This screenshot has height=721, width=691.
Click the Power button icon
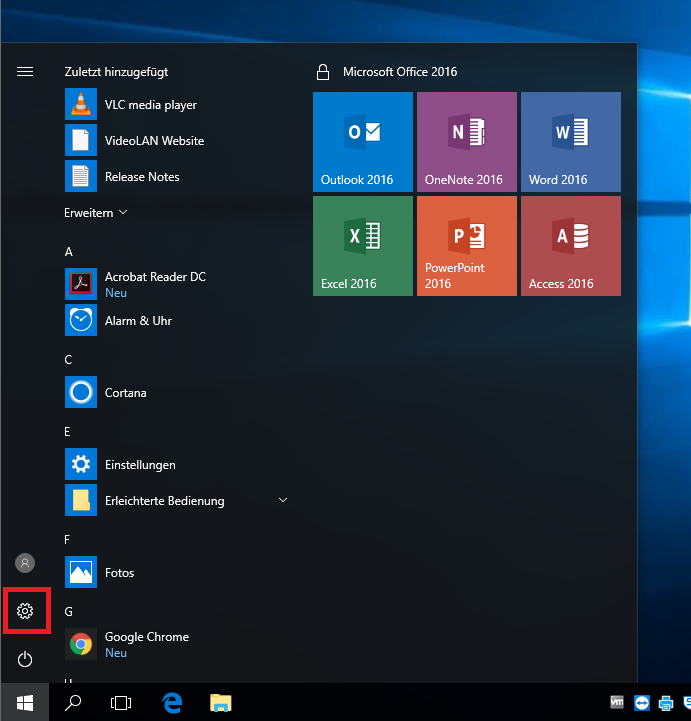[x=26, y=659]
